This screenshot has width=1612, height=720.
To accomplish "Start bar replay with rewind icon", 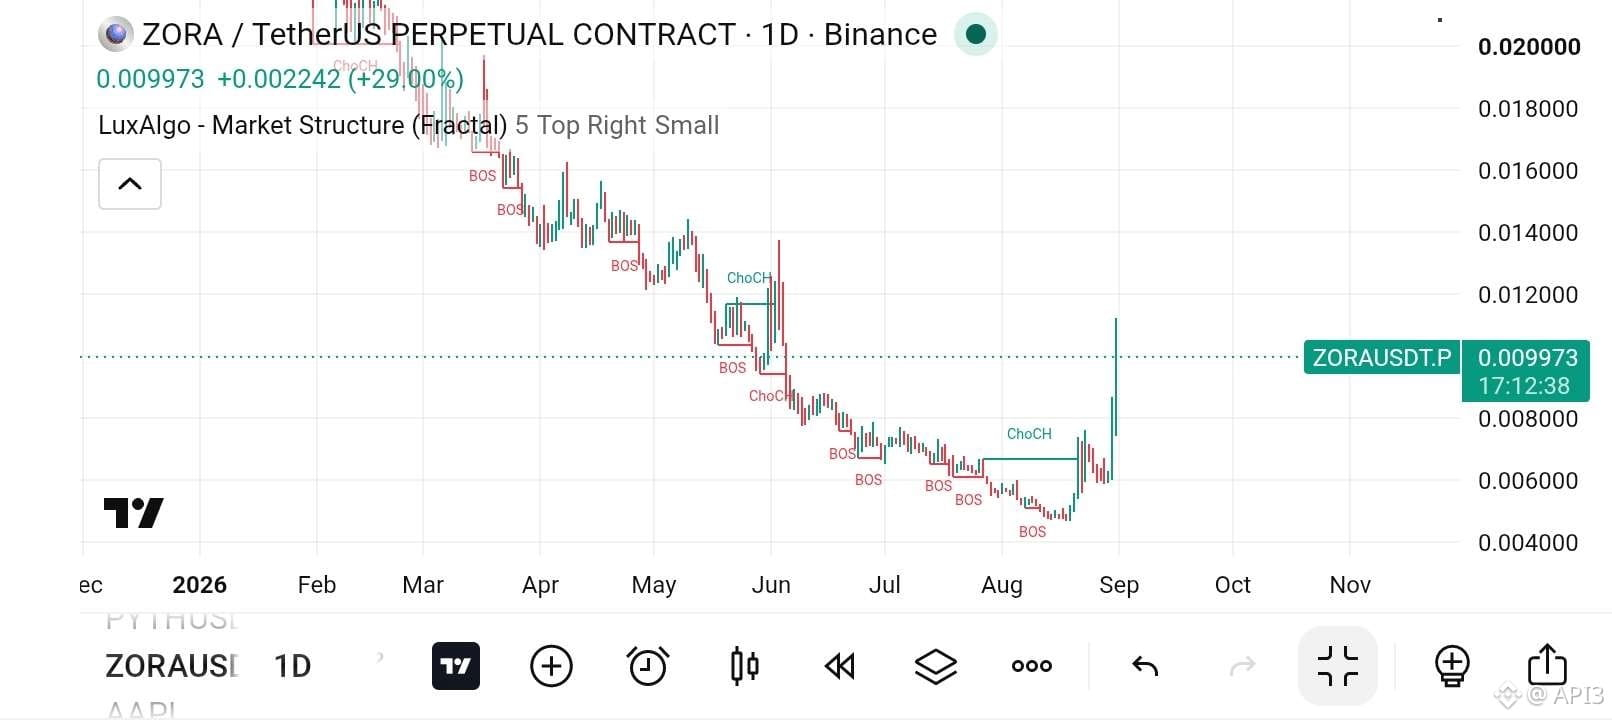I will click(839, 666).
